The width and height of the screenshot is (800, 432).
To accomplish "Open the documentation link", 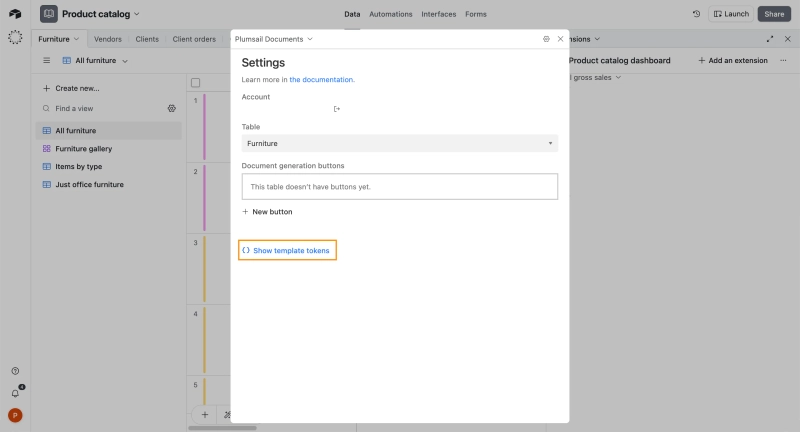I will pyautogui.click(x=321, y=80).
